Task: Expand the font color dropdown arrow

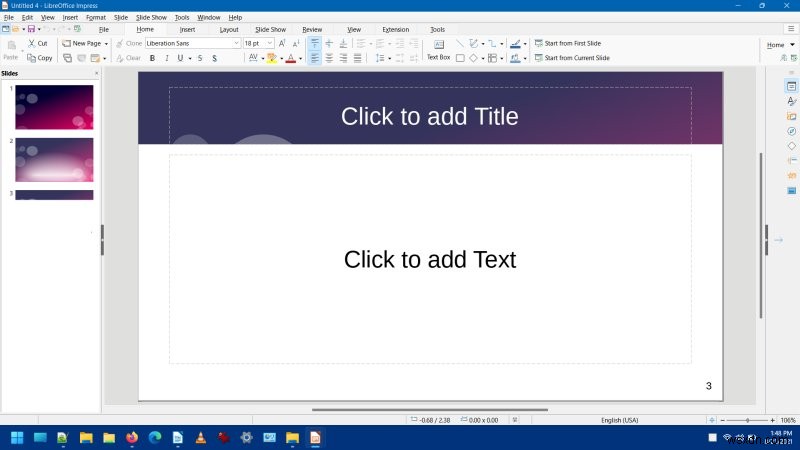Action: (301, 58)
